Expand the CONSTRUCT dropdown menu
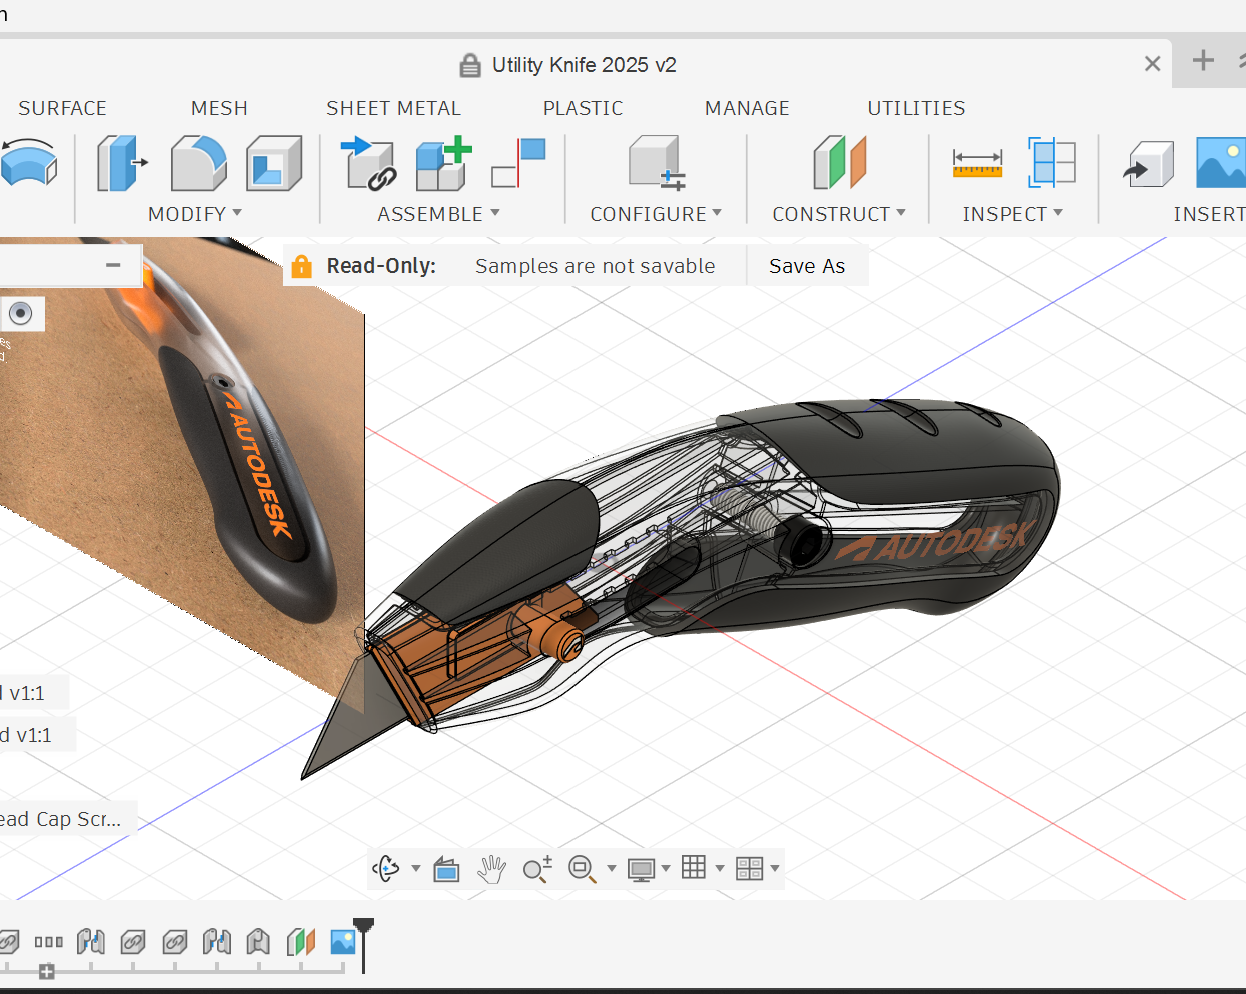The height and width of the screenshot is (994, 1246). [839, 214]
